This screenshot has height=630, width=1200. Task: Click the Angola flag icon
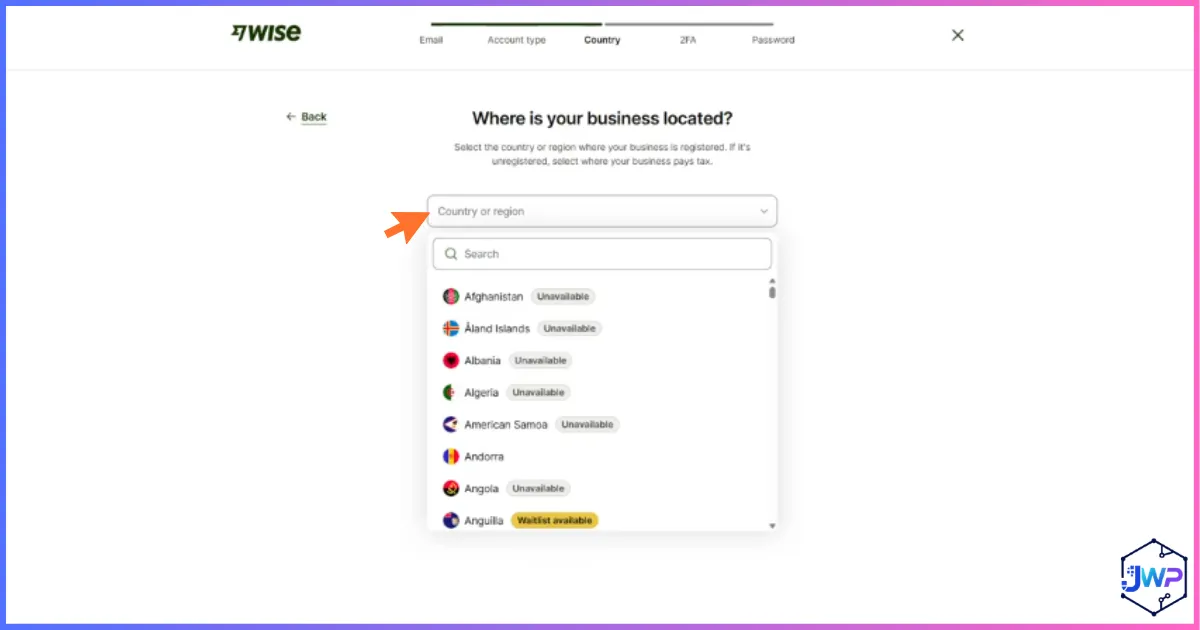coord(451,488)
